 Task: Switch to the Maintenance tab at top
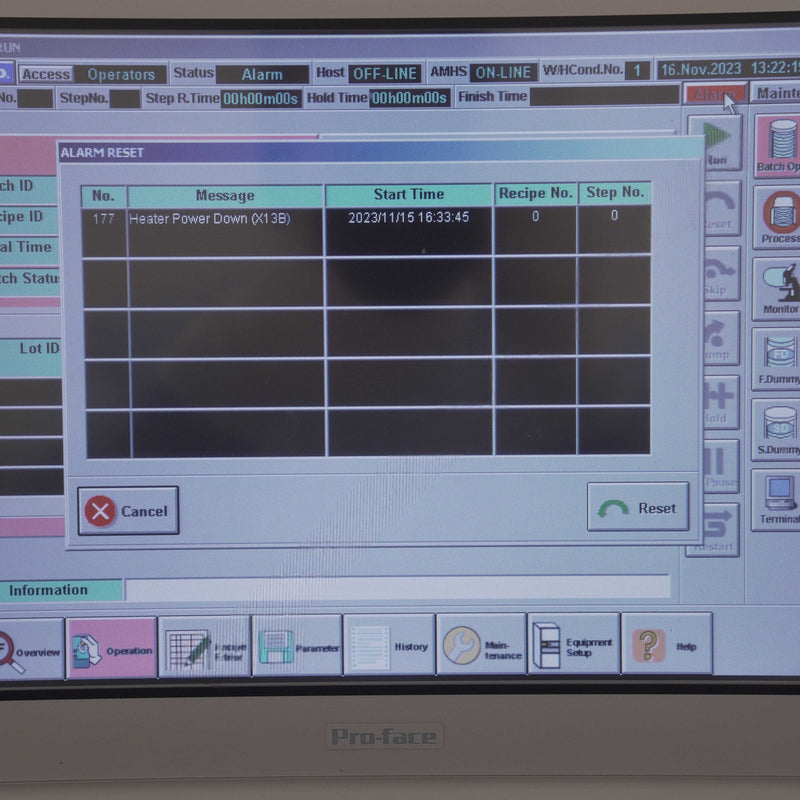[776, 94]
